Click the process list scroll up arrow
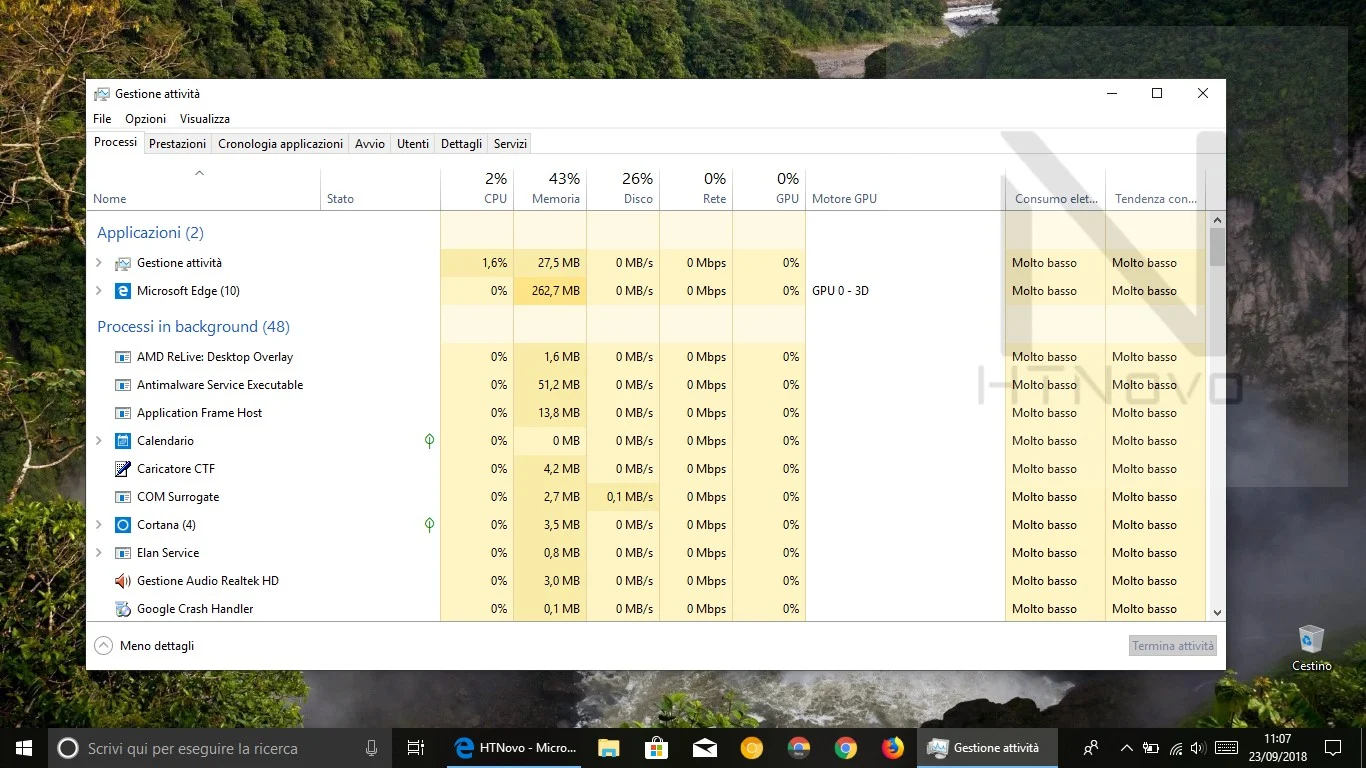The width and height of the screenshot is (1366, 768). point(1217,220)
